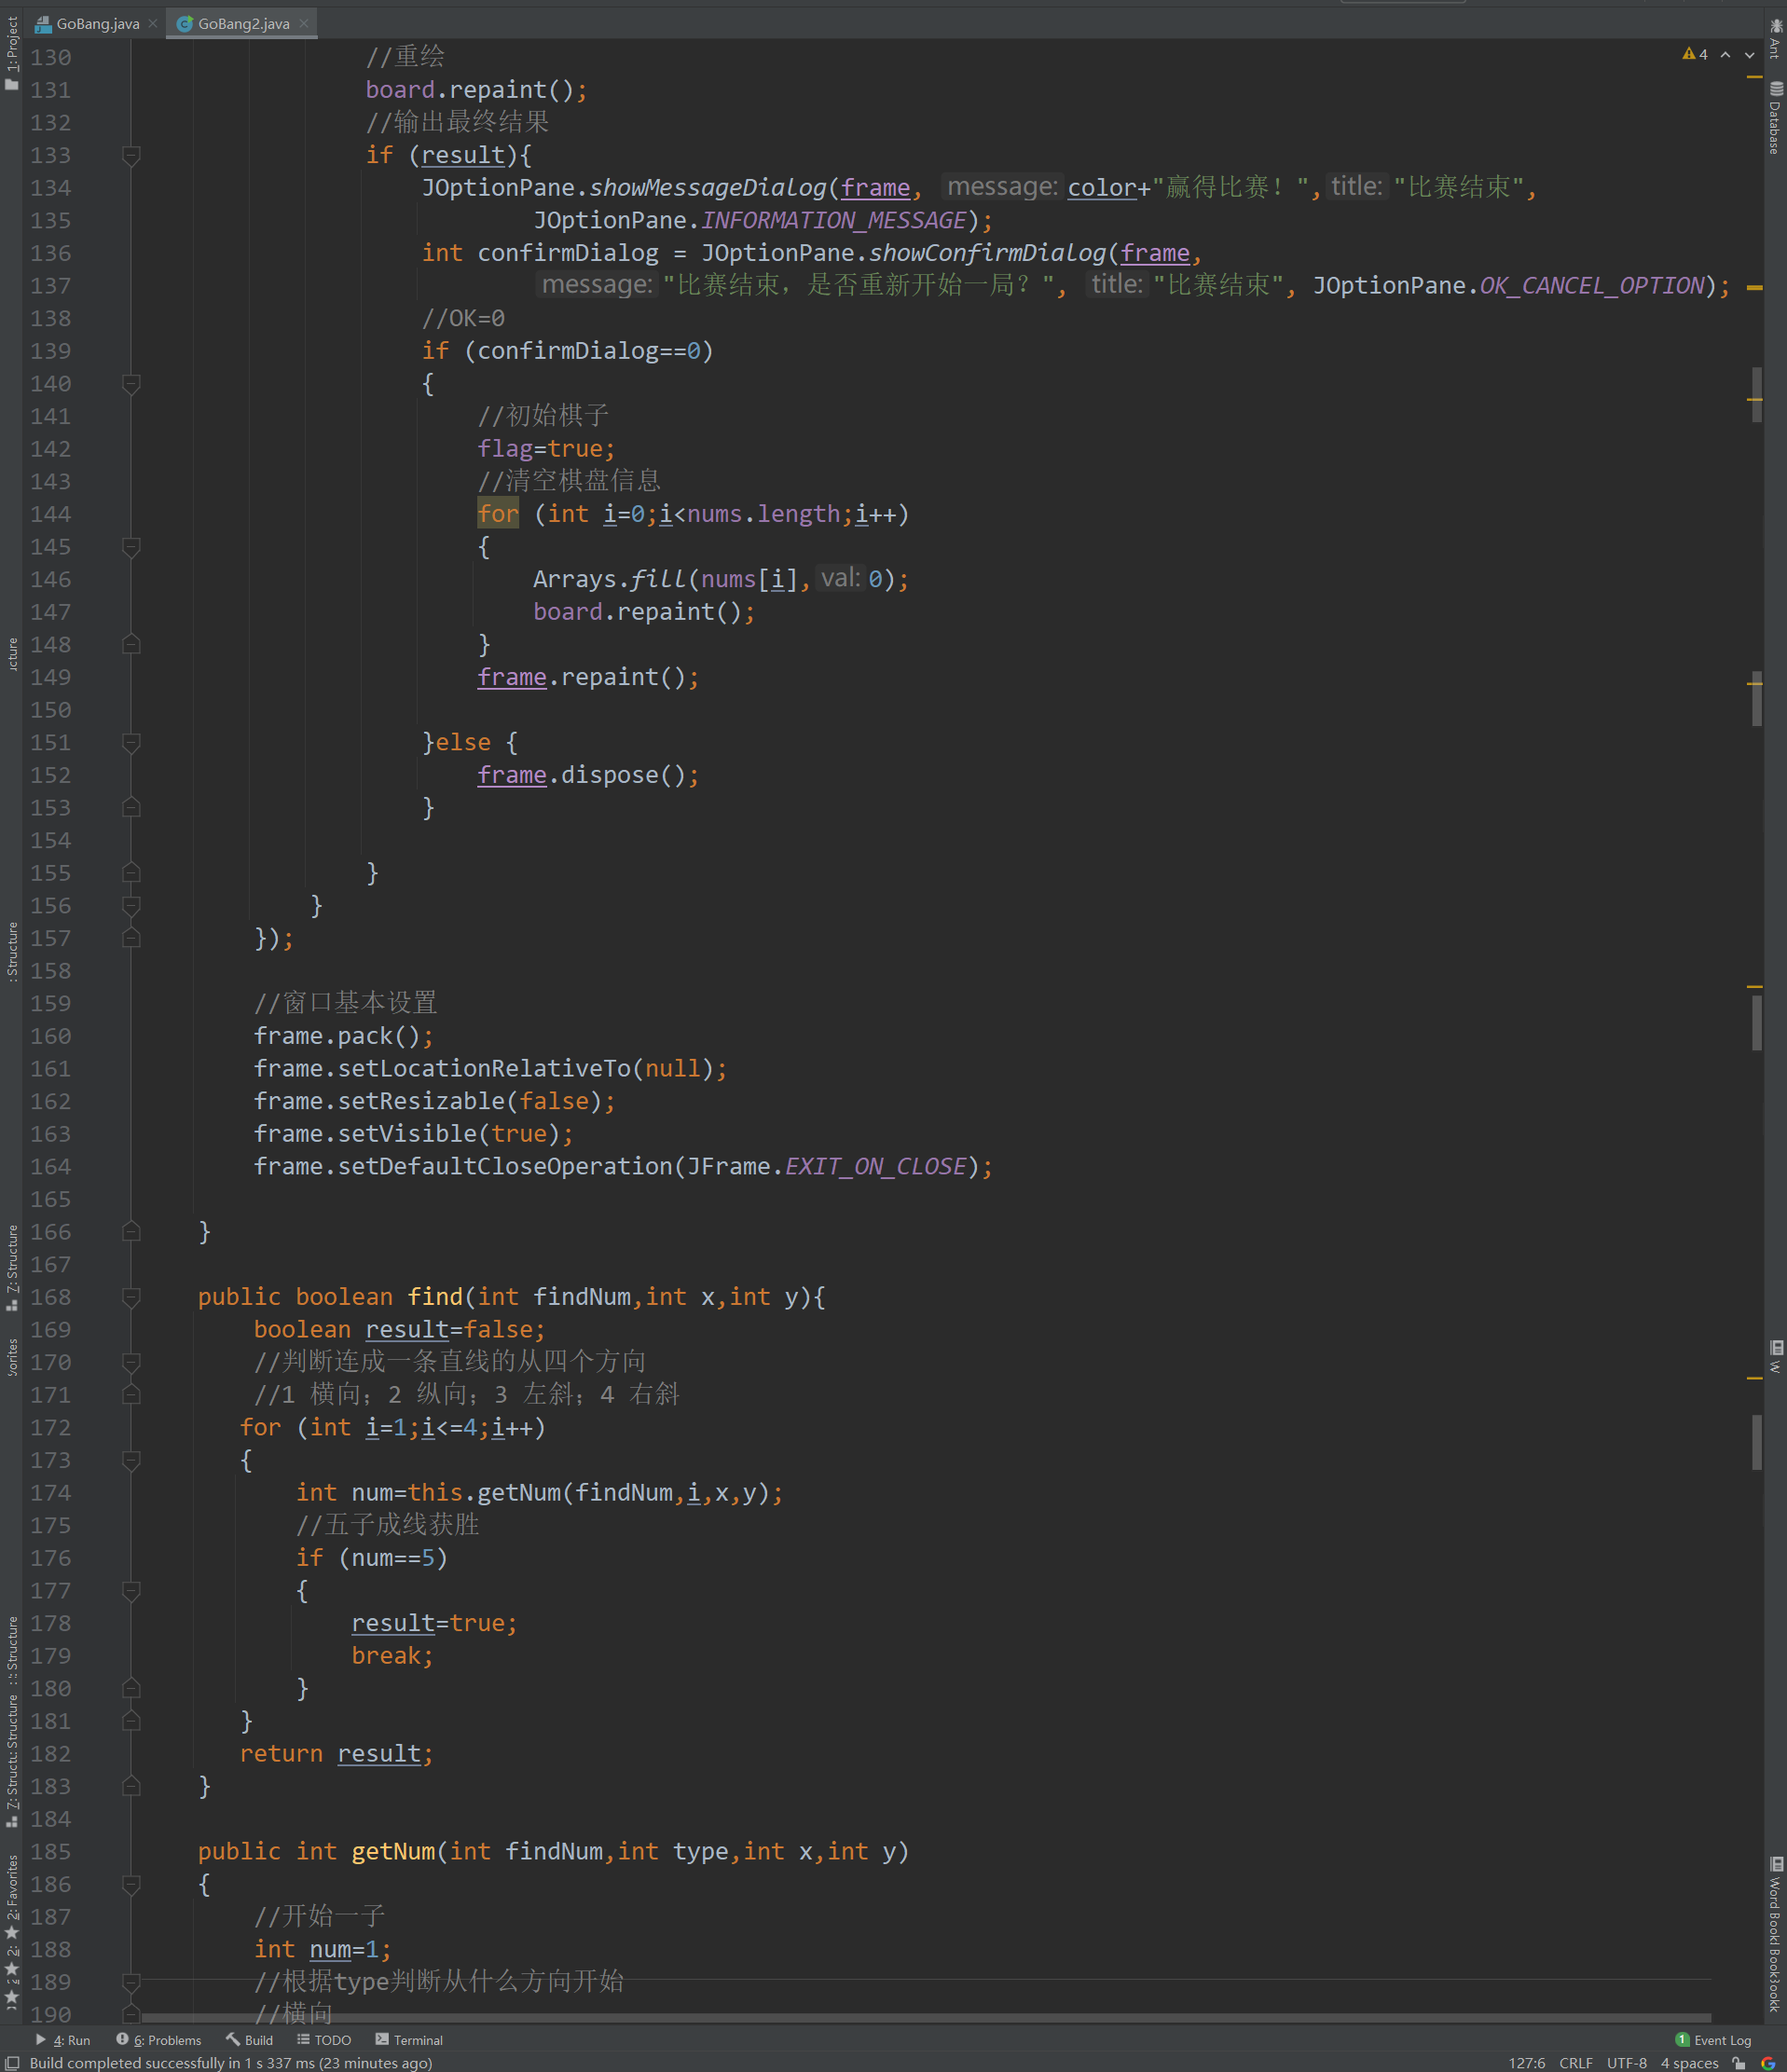
Task: Collapse the getNum method at line 186
Action: tap(131, 1884)
